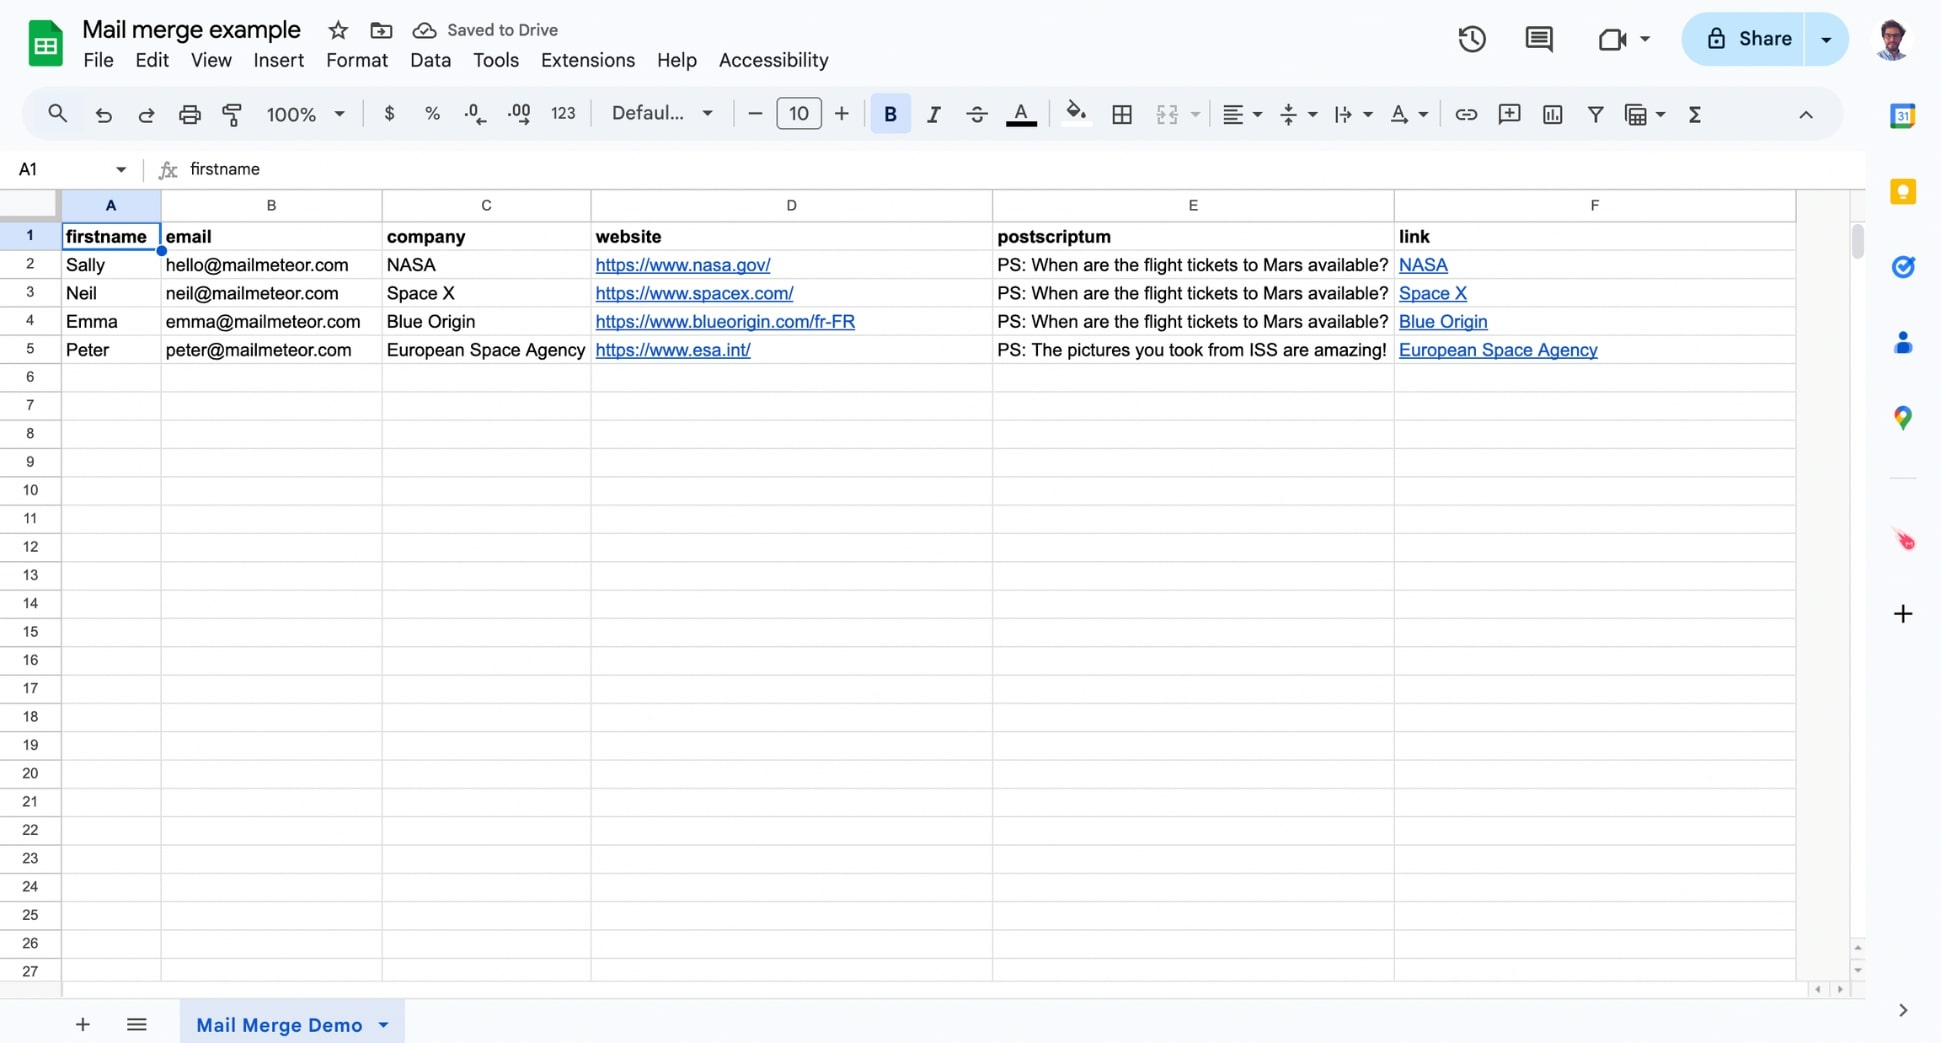The width and height of the screenshot is (1941, 1043).
Task: Toggle strikethrough formatting
Action: pos(977,114)
